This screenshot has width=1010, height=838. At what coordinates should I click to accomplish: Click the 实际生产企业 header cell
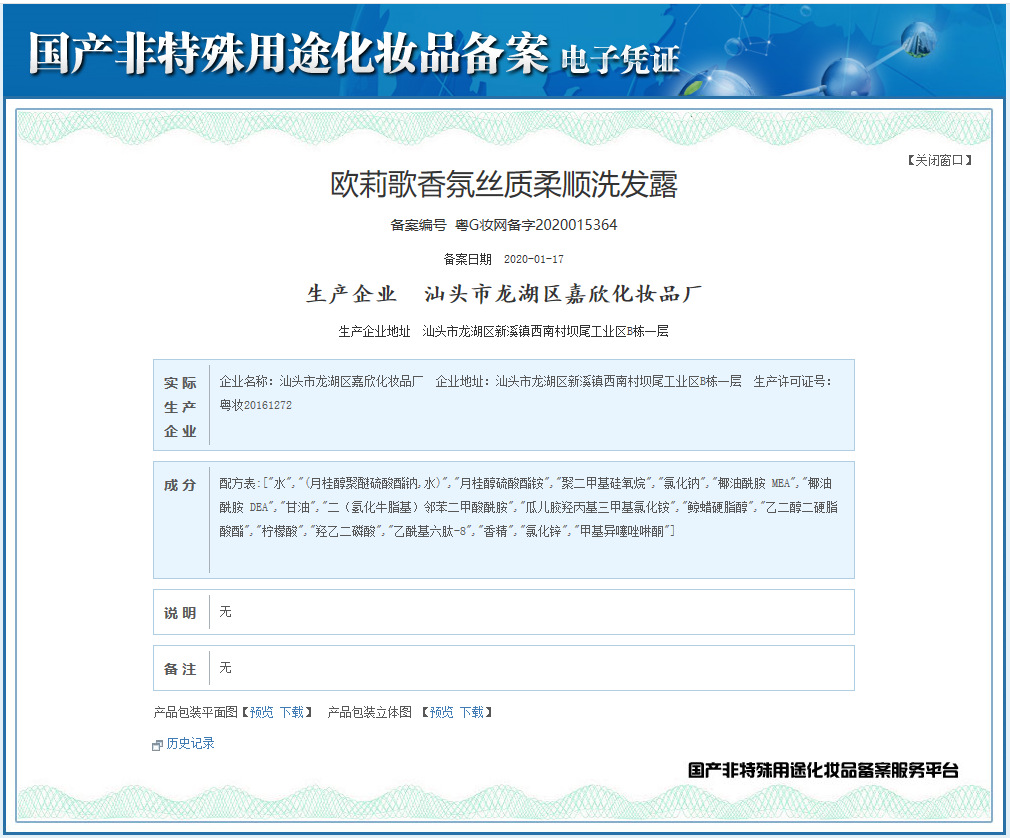[x=180, y=405]
